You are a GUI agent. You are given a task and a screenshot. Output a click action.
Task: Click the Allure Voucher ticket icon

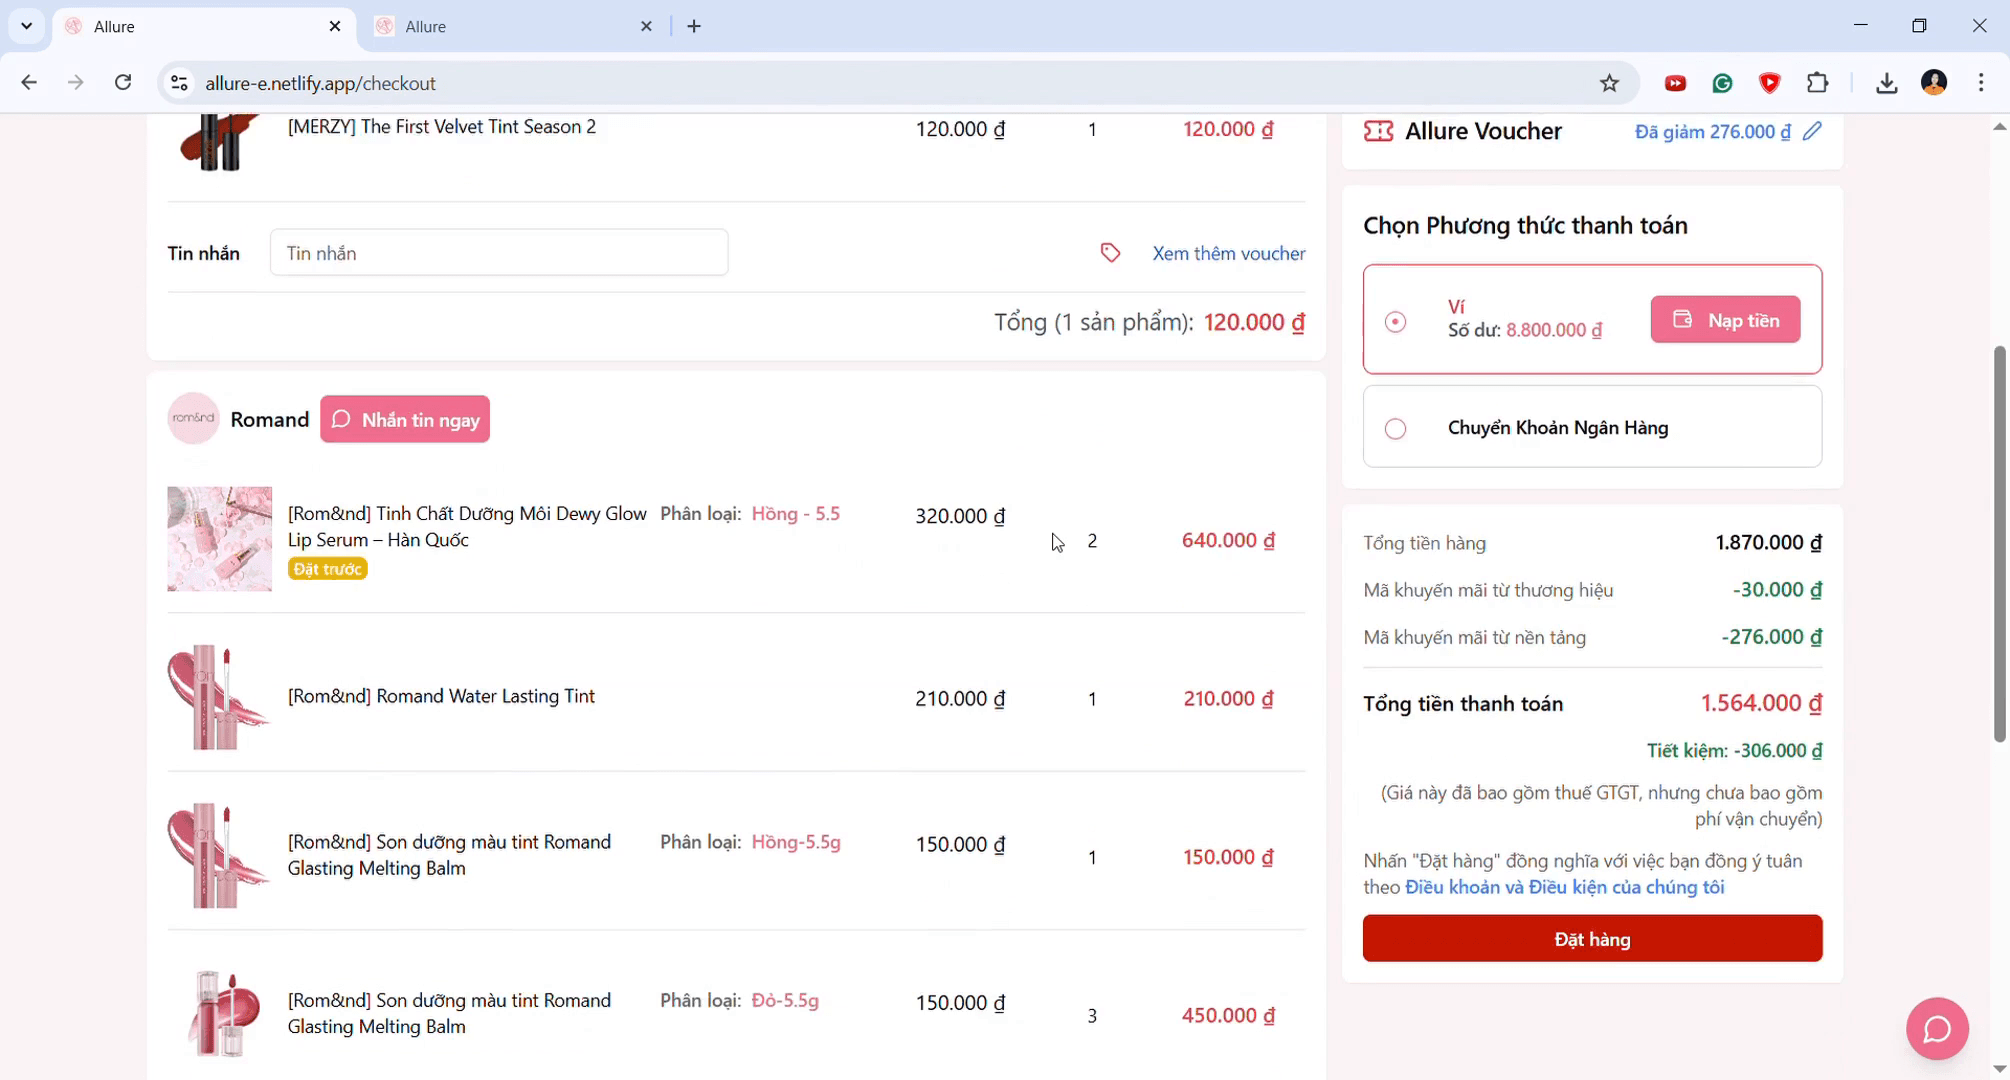click(x=1378, y=131)
